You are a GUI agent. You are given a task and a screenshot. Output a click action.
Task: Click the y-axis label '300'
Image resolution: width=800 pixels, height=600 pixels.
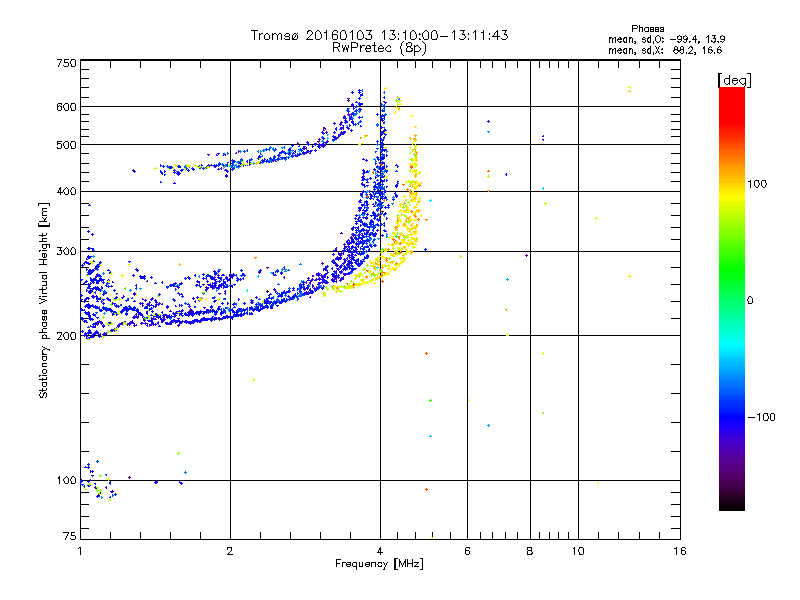click(x=66, y=251)
